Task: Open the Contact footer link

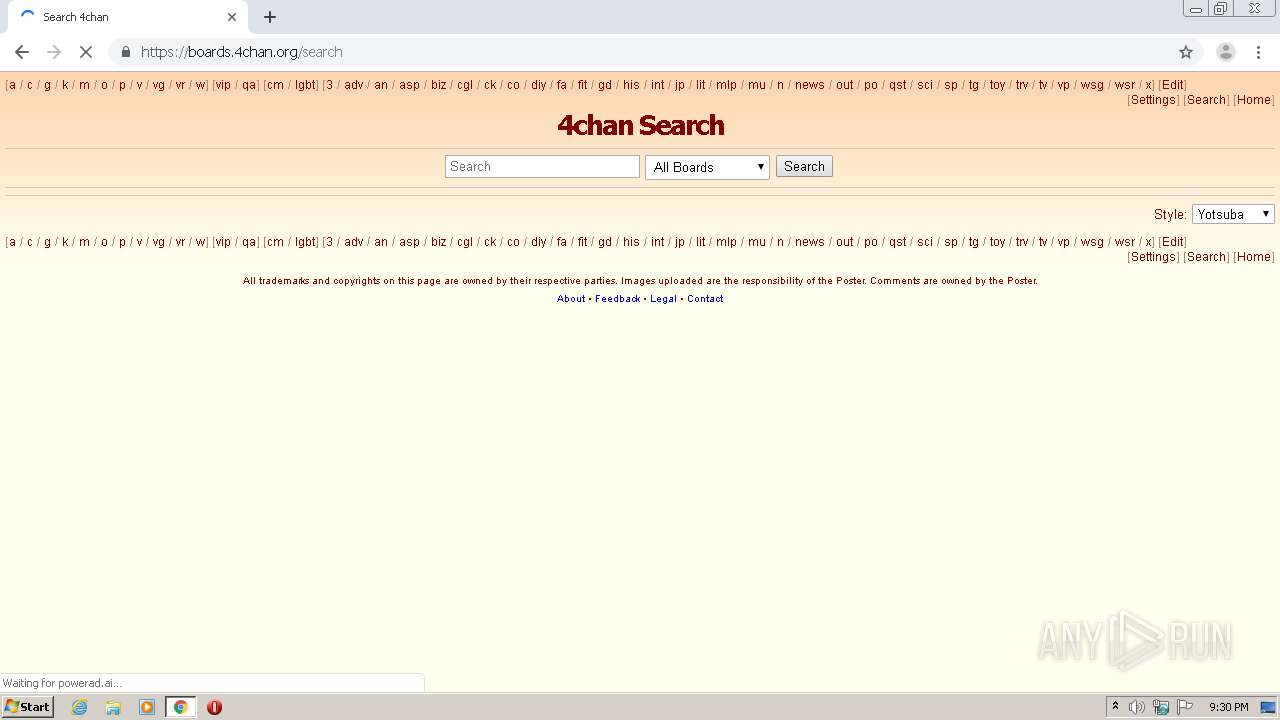Action: click(x=705, y=299)
